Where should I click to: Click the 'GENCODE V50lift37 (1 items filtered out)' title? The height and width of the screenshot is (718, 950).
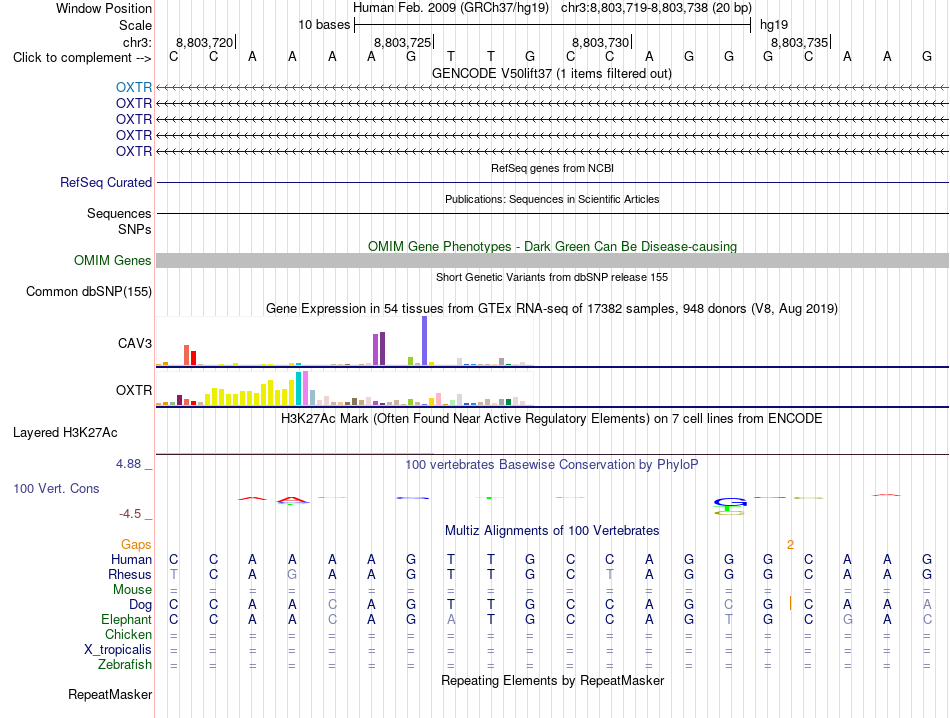pos(552,73)
